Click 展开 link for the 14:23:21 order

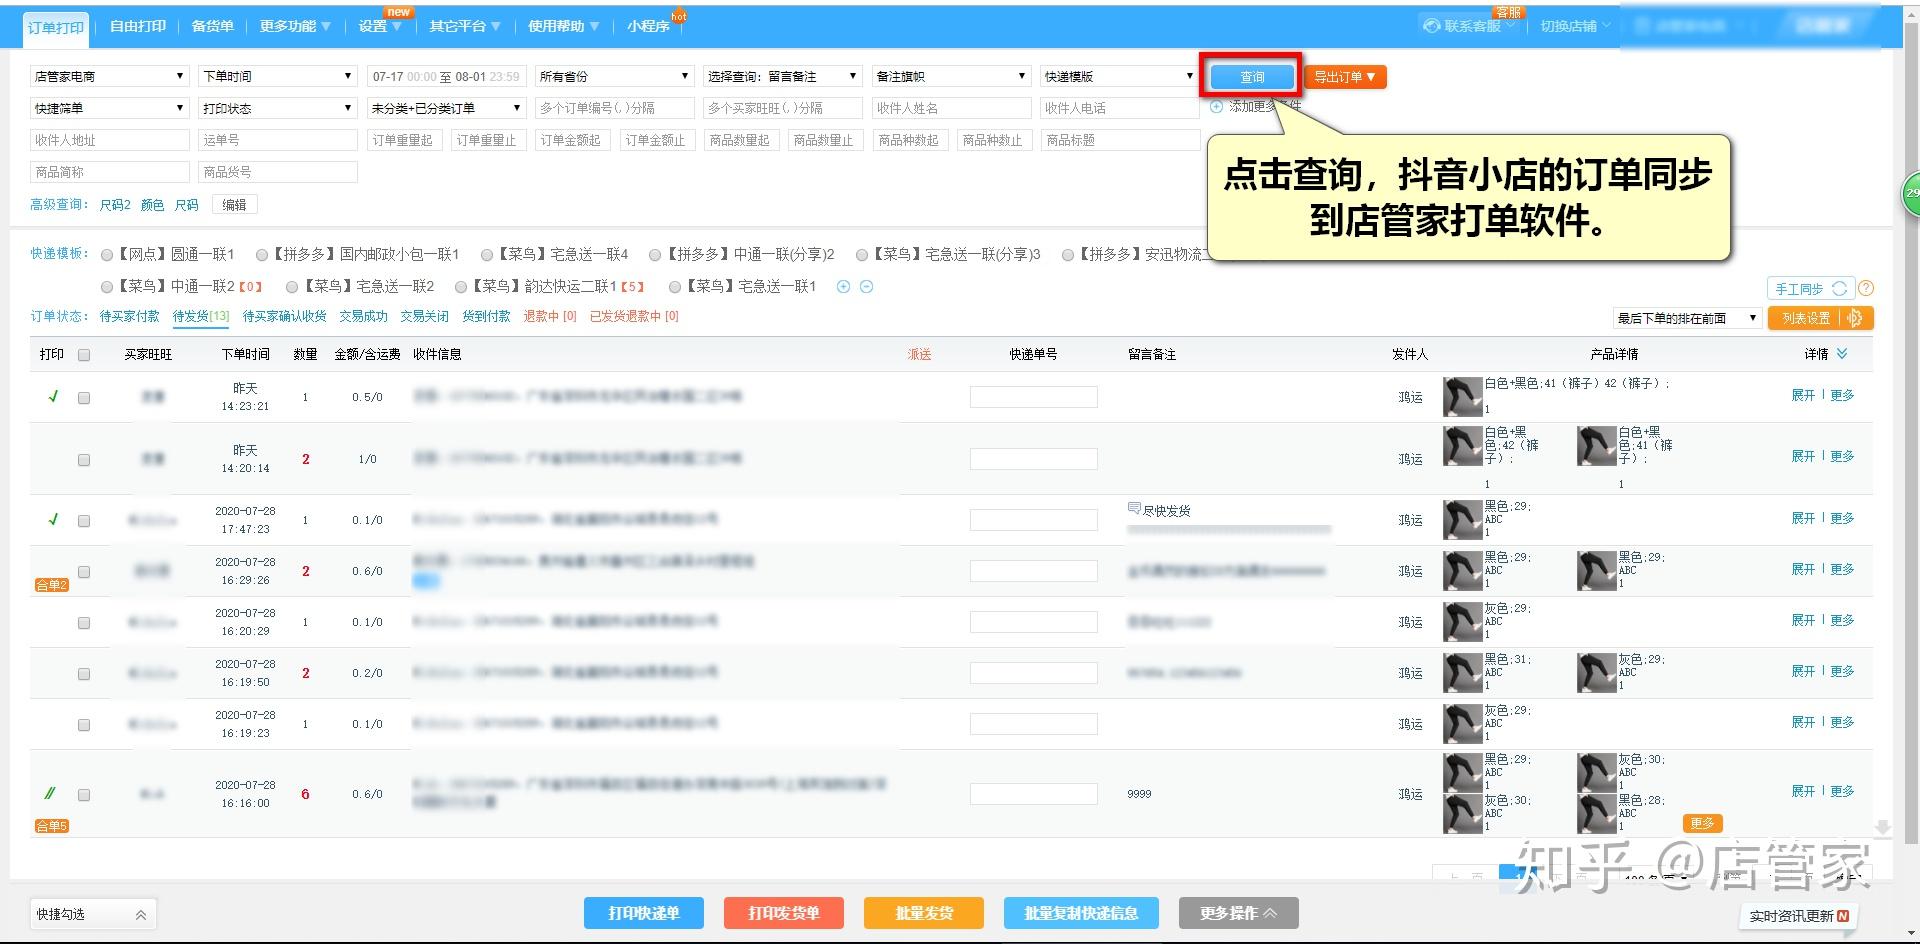[1803, 396]
